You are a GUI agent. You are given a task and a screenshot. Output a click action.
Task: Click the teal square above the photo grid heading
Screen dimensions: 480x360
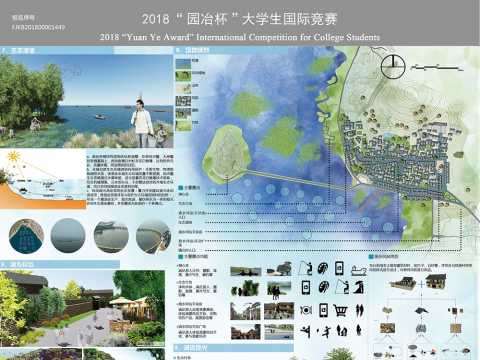point(181,256)
